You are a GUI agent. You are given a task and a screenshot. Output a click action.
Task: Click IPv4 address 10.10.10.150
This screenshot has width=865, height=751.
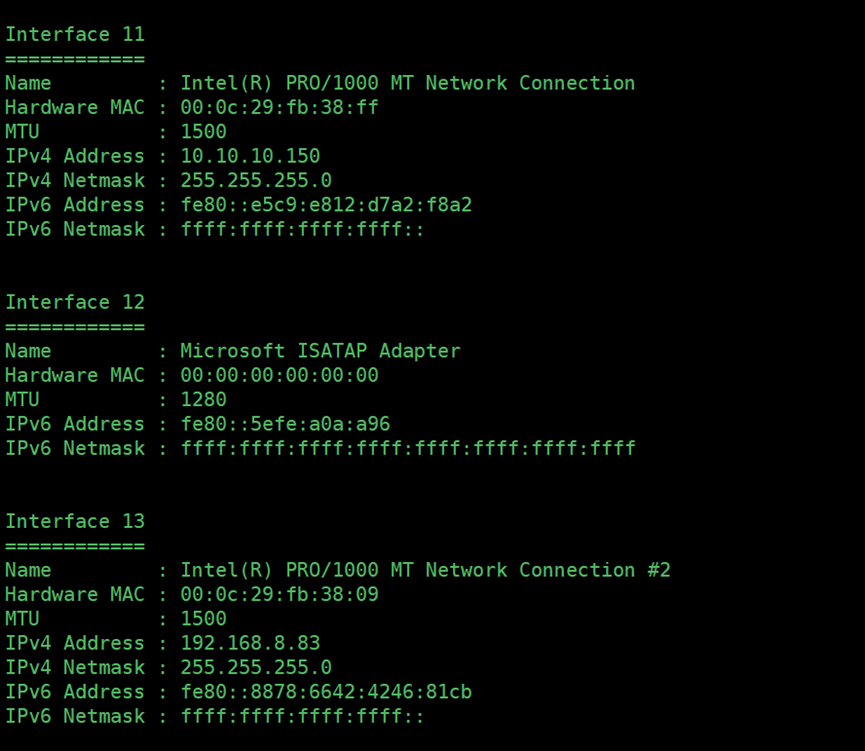(x=250, y=156)
